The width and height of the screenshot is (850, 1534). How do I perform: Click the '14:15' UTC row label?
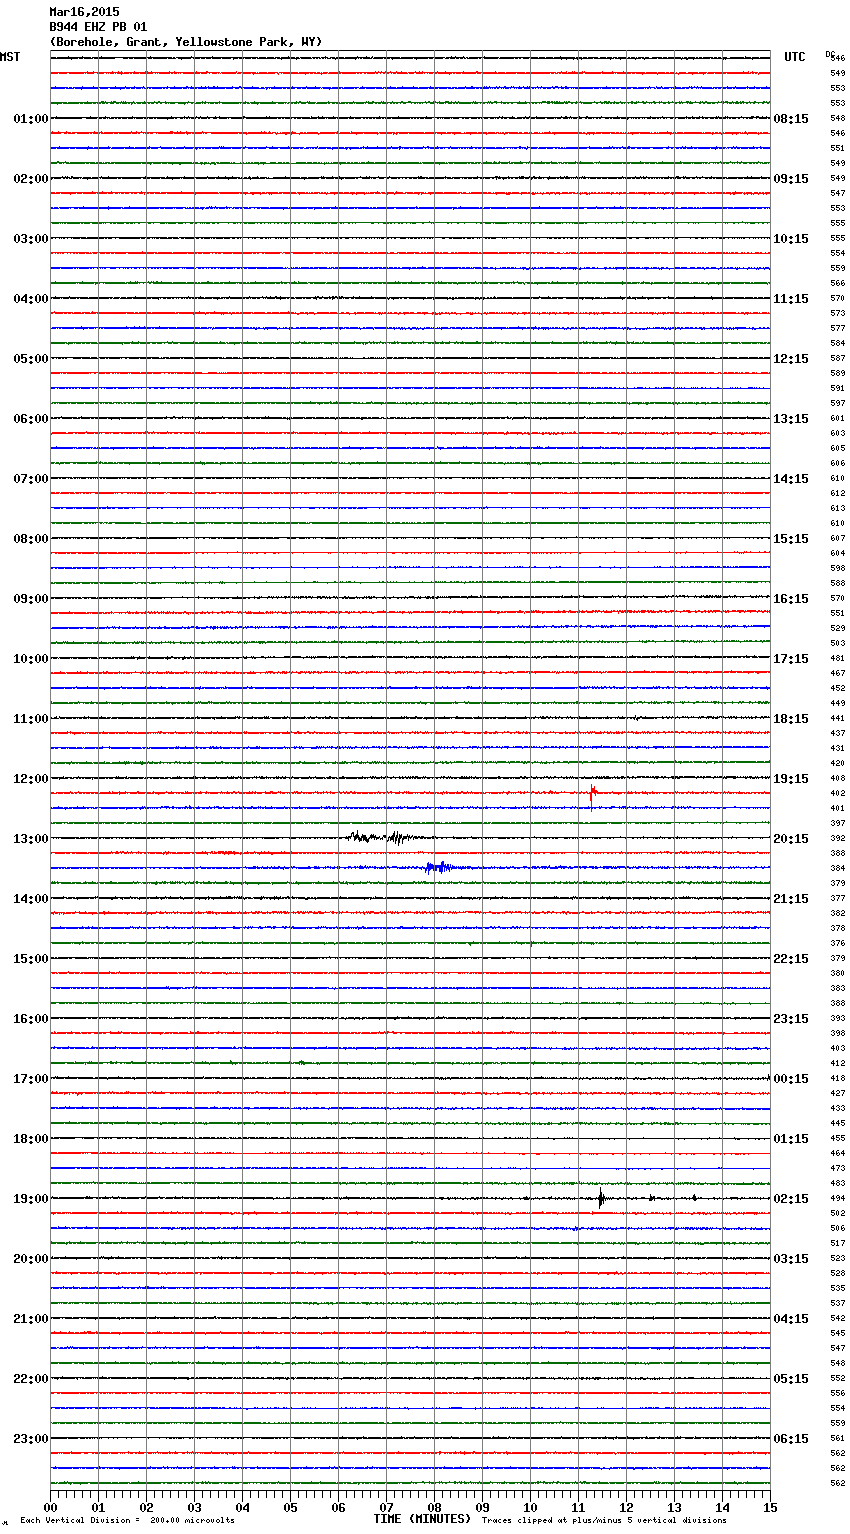point(791,479)
